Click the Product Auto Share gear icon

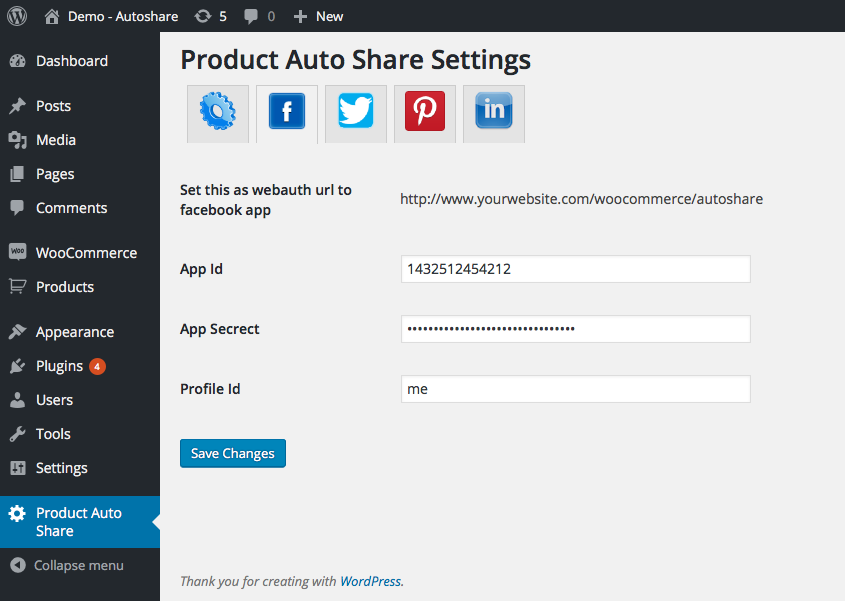click(17, 514)
